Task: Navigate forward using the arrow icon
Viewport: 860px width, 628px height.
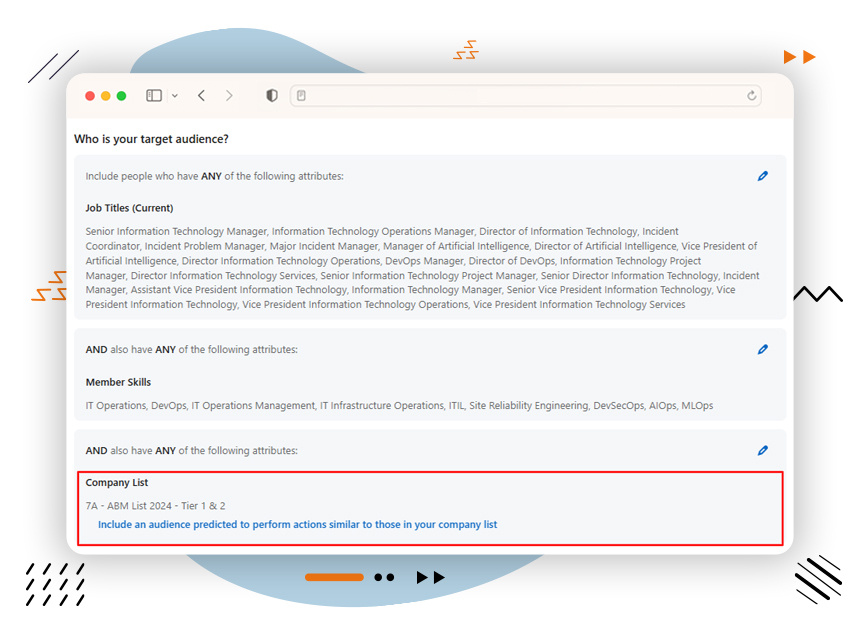Action: [228, 95]
